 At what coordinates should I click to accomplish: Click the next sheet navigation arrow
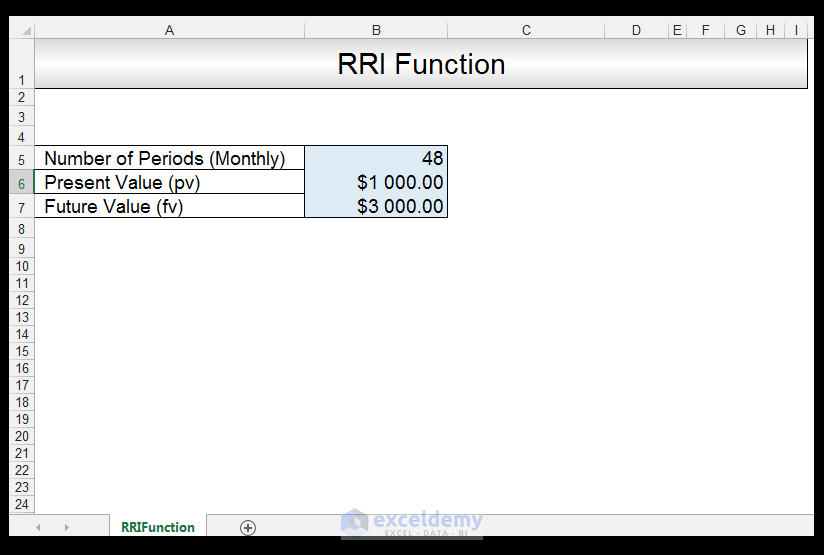(x=66, y=527)
